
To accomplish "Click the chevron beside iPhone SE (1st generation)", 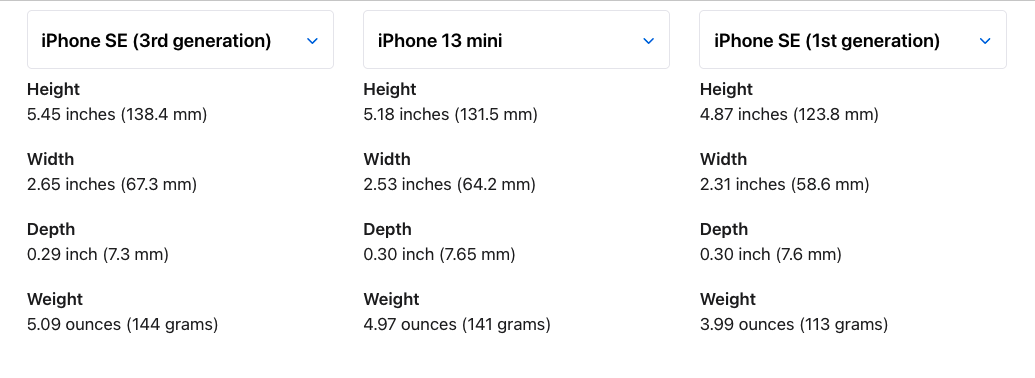I will click(985, 41).
